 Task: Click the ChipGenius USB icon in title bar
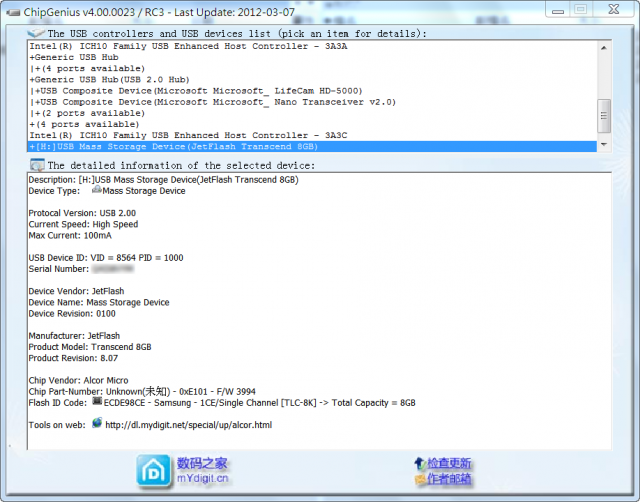click(x=13, y=12)
